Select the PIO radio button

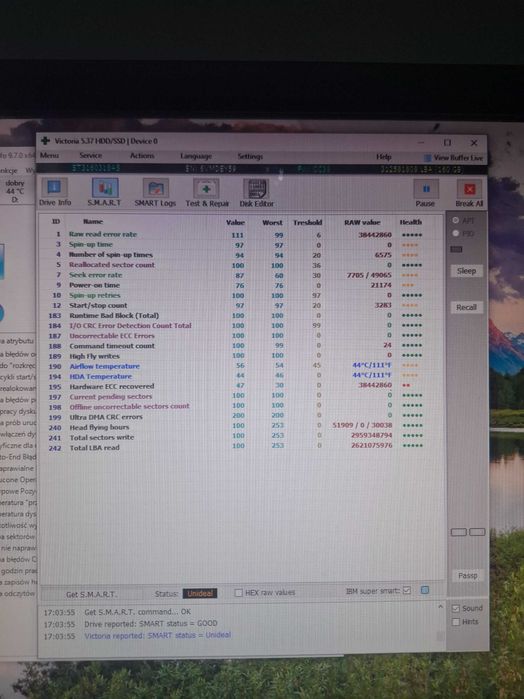(x=456, y=233)
